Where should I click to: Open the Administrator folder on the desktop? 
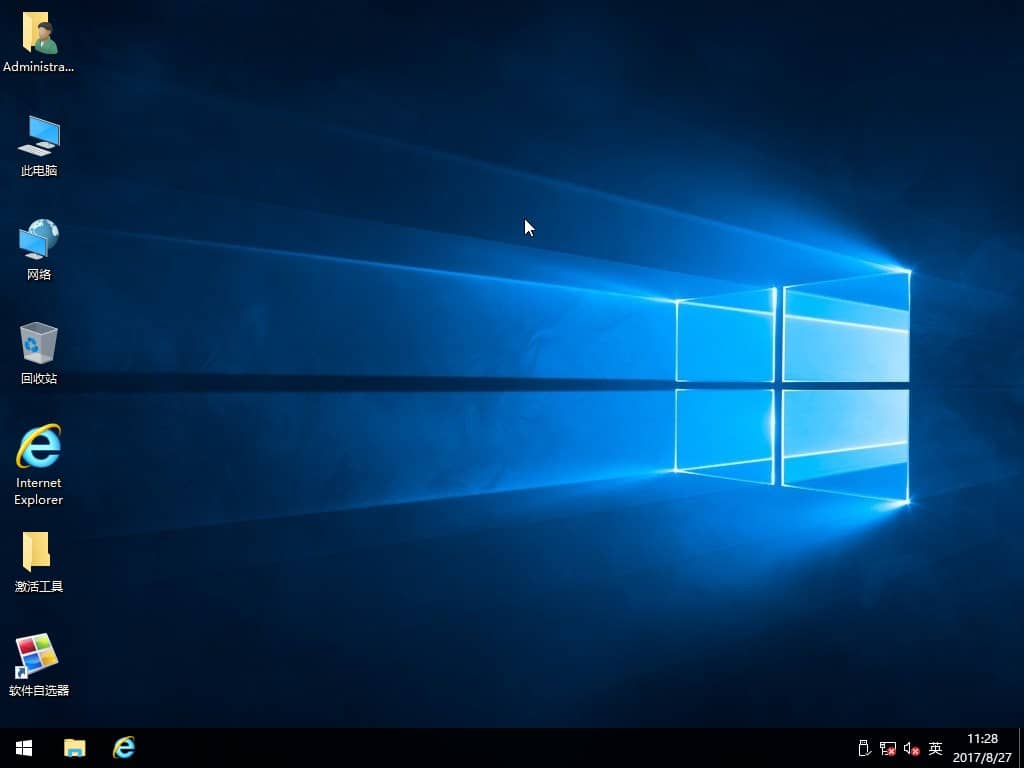point(38,35)
